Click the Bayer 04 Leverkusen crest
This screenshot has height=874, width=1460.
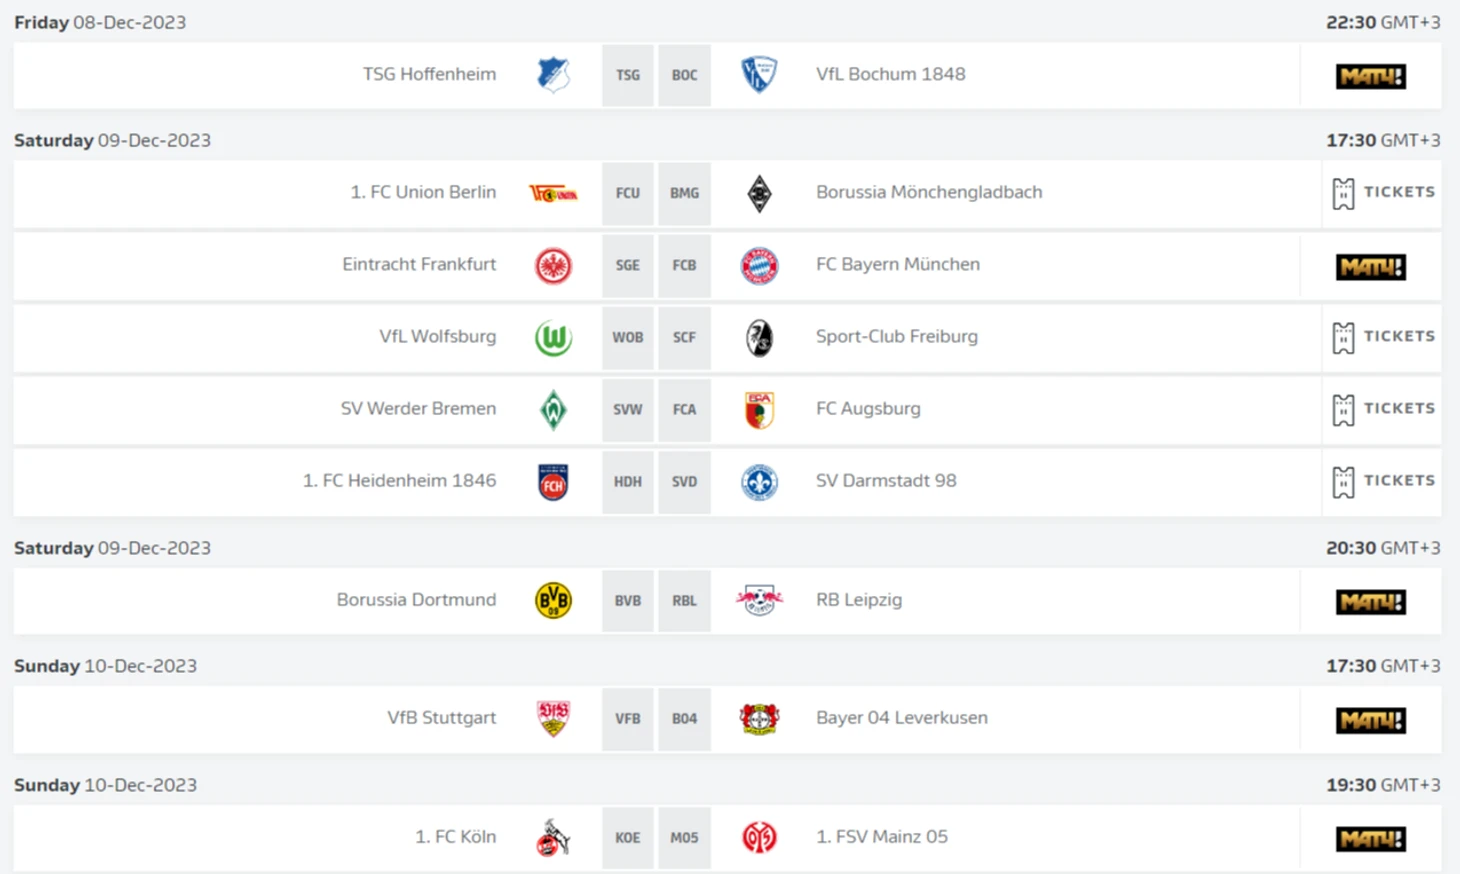[759, 718]
